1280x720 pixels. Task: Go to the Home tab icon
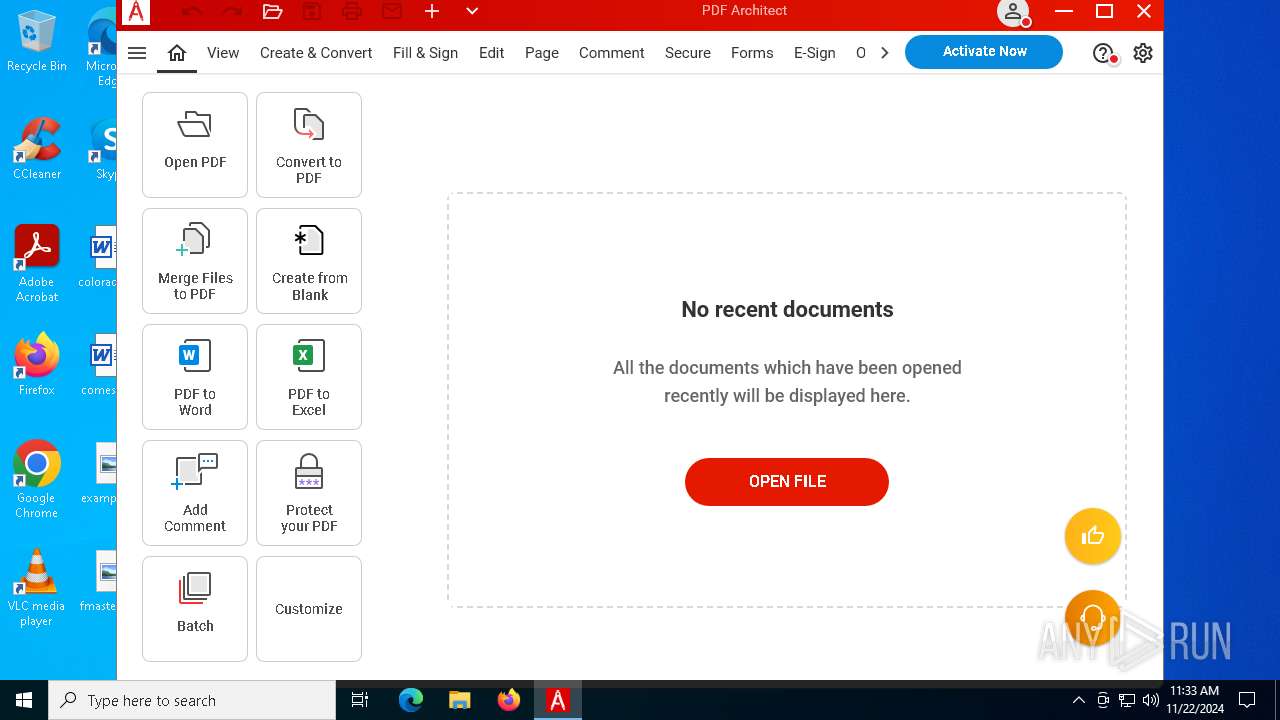pyautogui.click(x=177, y=53)
